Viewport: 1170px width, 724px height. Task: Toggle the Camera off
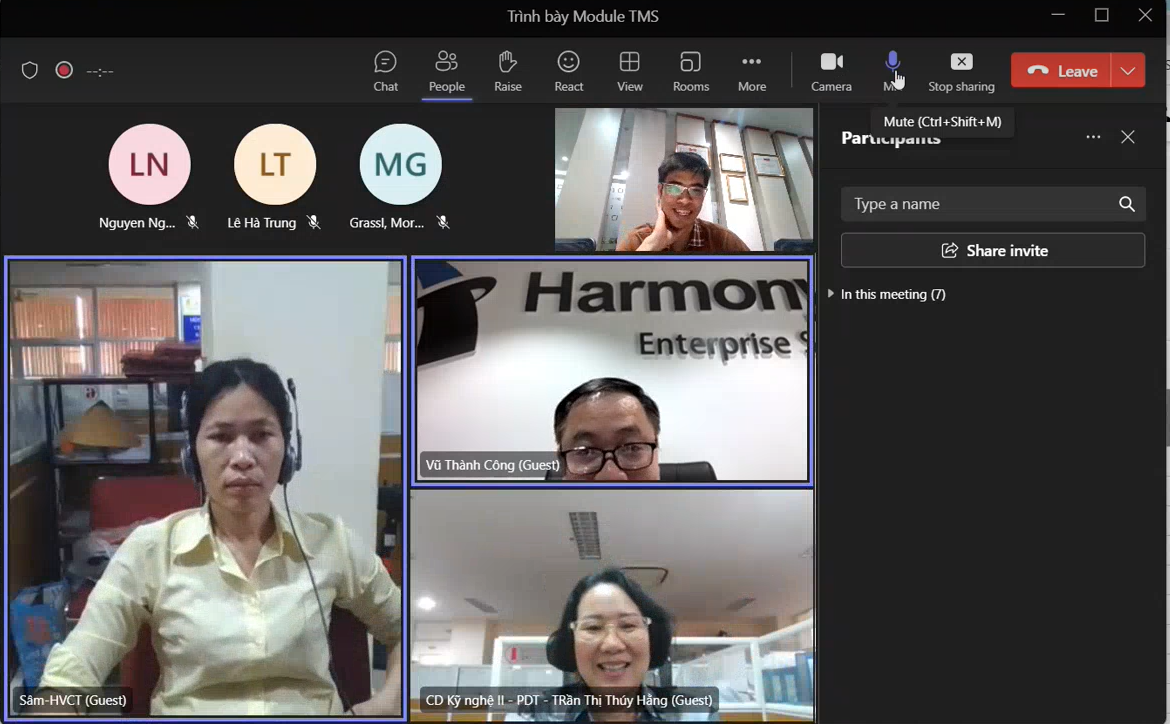coord(831,71)
